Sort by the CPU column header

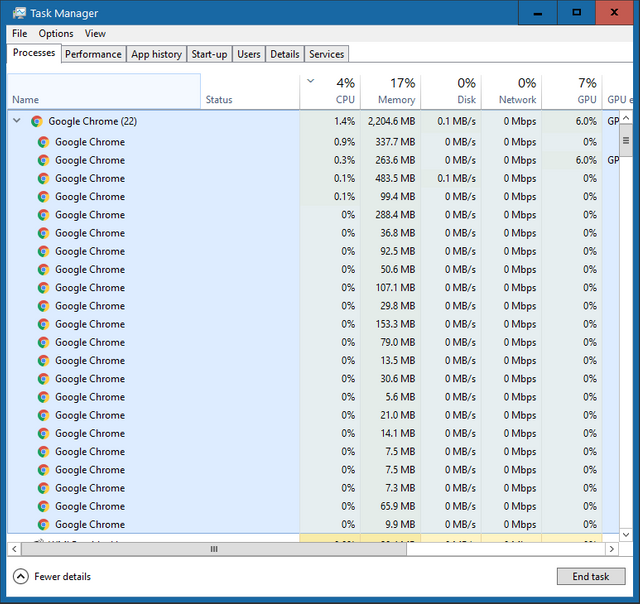(330, 92)
